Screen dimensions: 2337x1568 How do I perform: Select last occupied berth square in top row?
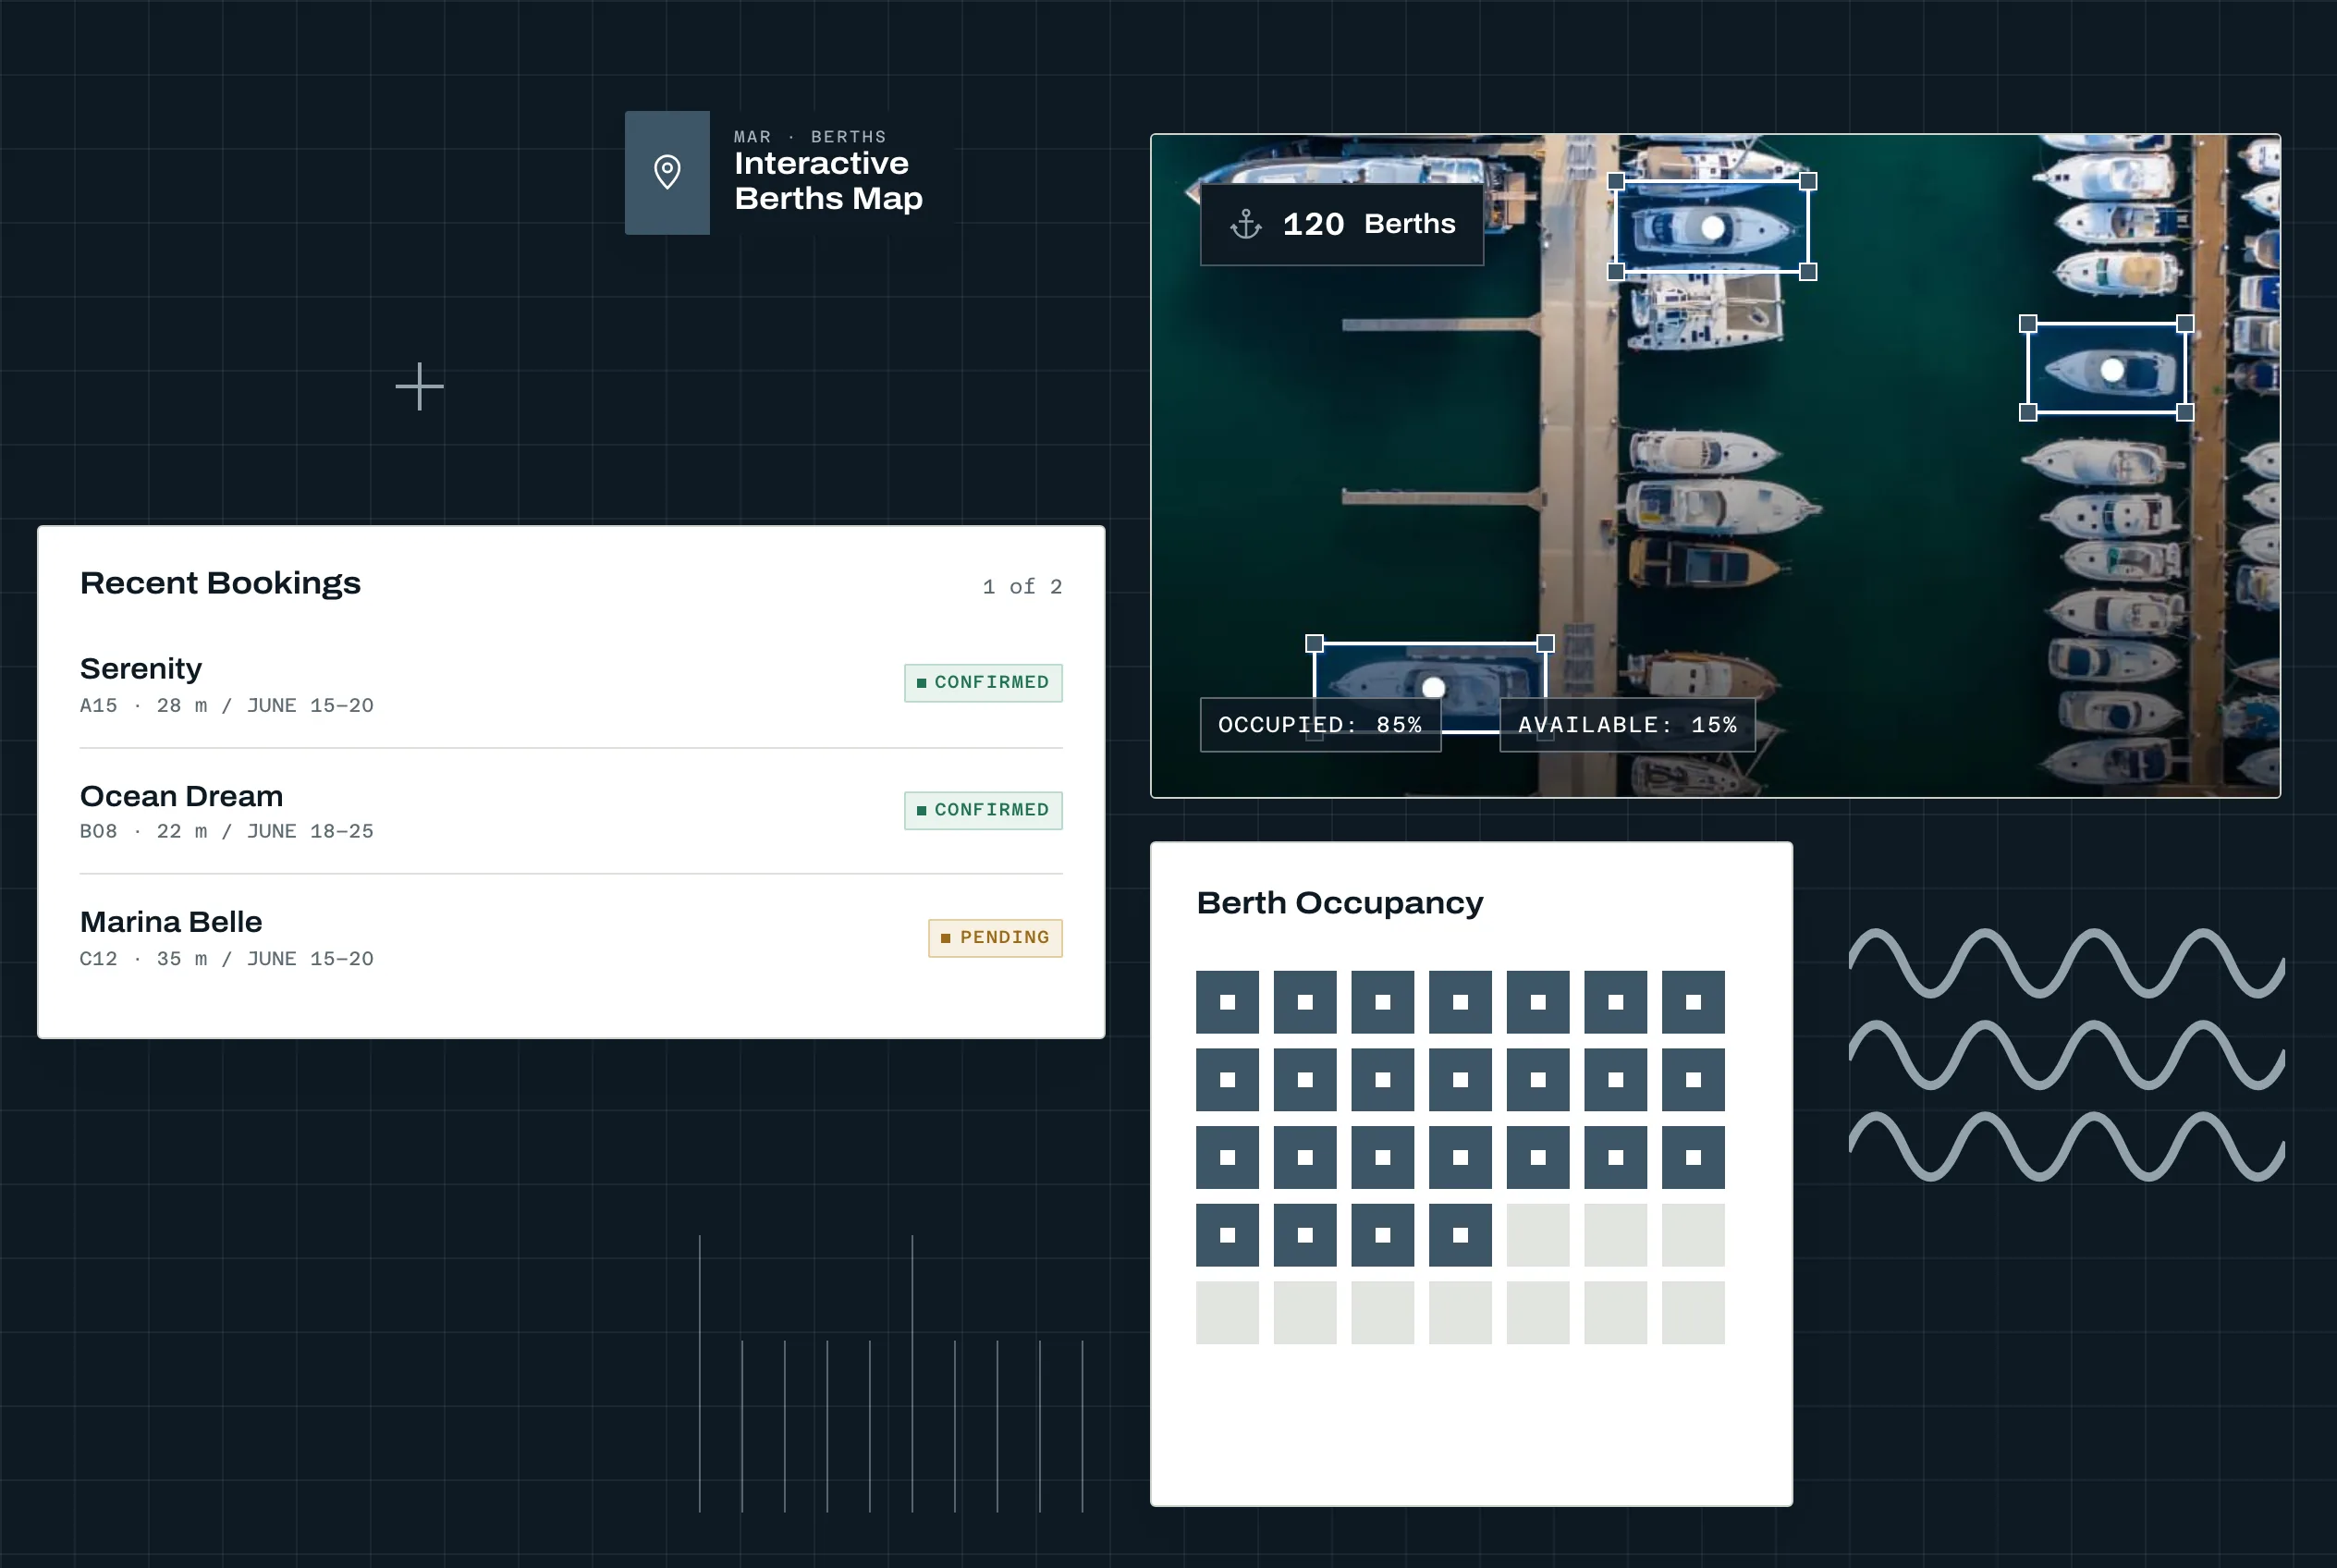pyautogui.click(x=1693, y=1002)
